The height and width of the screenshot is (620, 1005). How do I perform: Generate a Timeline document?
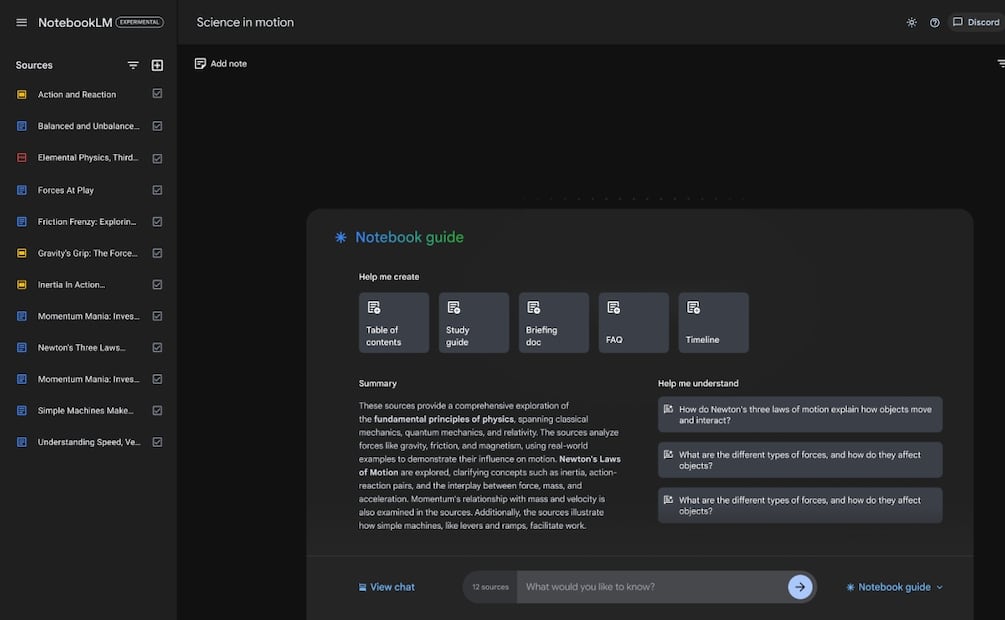[713, 322]
